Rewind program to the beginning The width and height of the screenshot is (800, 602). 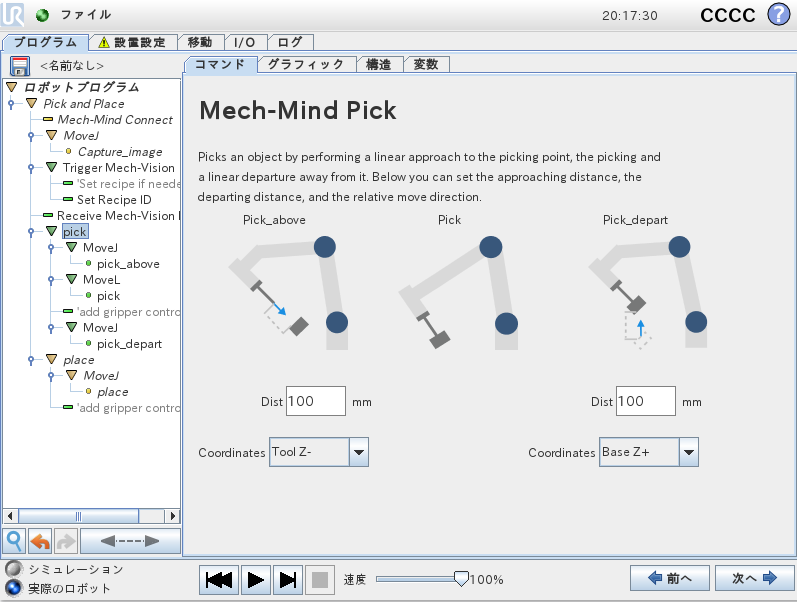[219, 580]
